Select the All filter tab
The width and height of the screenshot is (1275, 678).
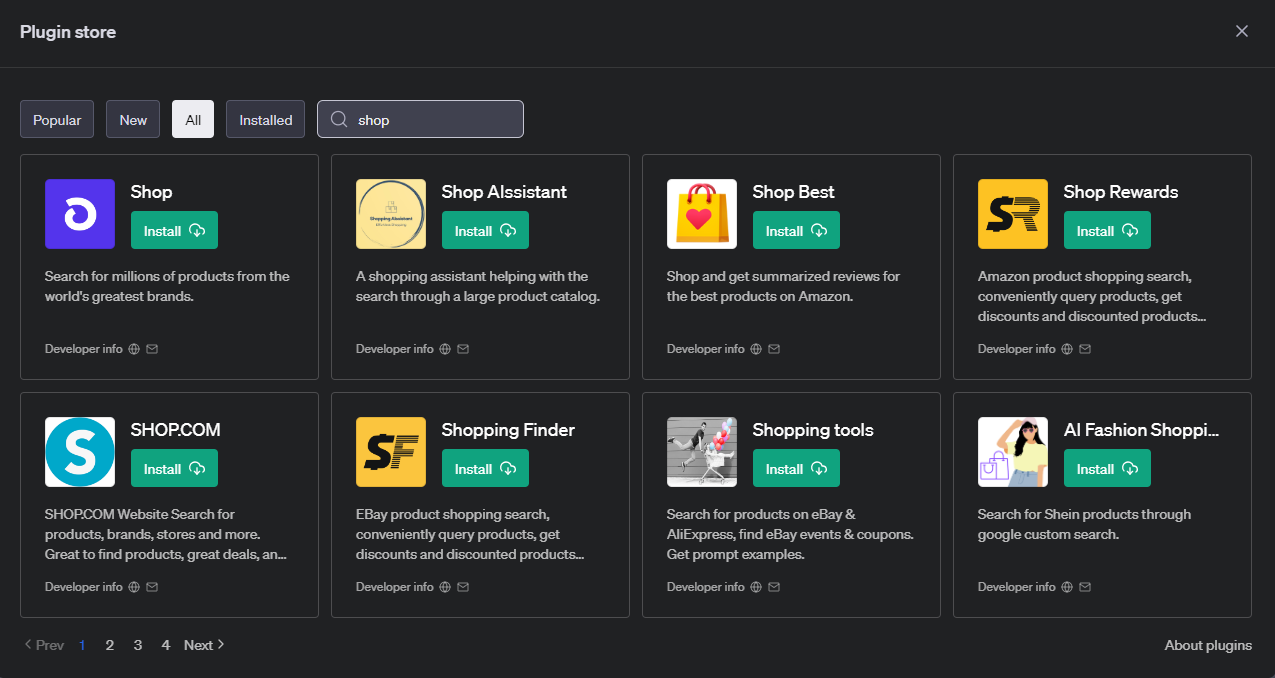pos(193,120)
